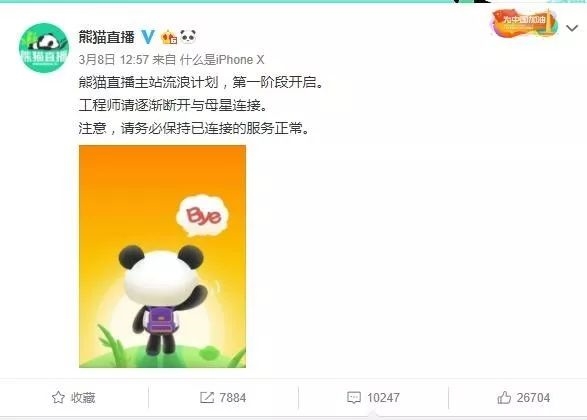
Task: Click like count 26704
Action: 533,398
